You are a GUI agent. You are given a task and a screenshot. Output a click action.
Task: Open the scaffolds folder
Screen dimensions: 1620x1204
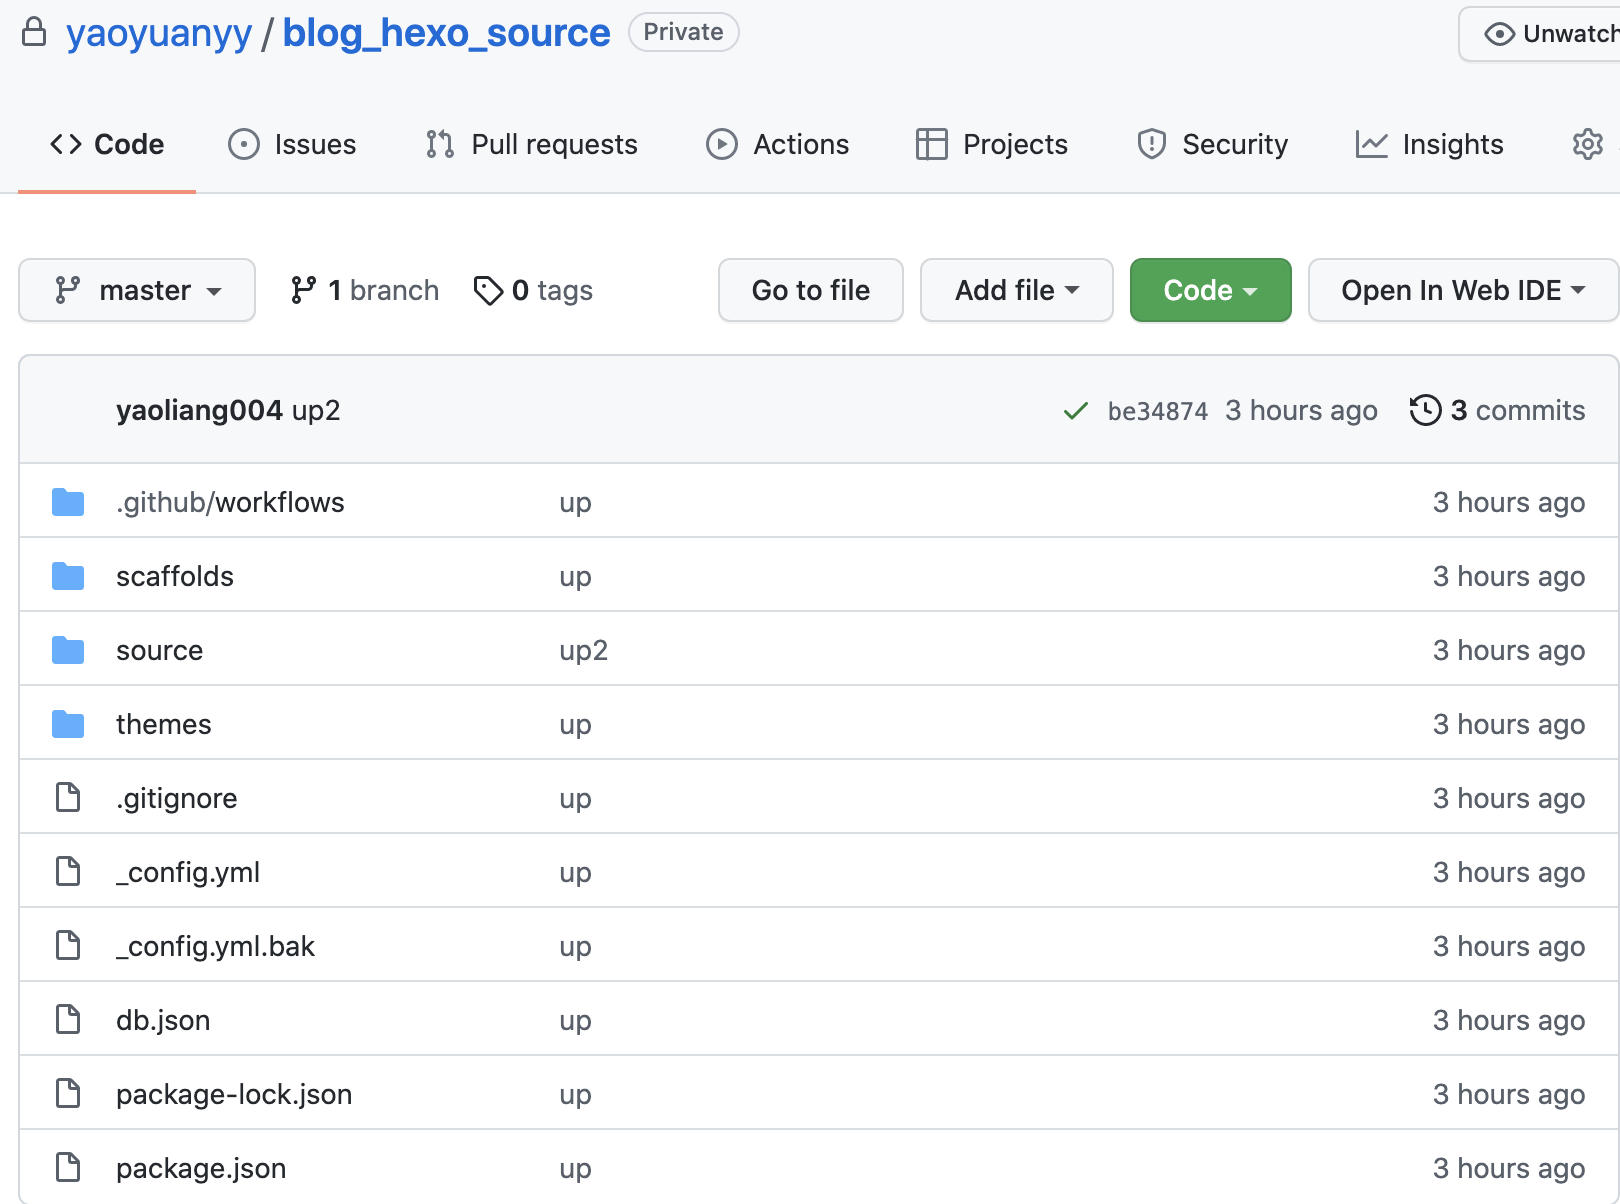(x=175, y=576)
